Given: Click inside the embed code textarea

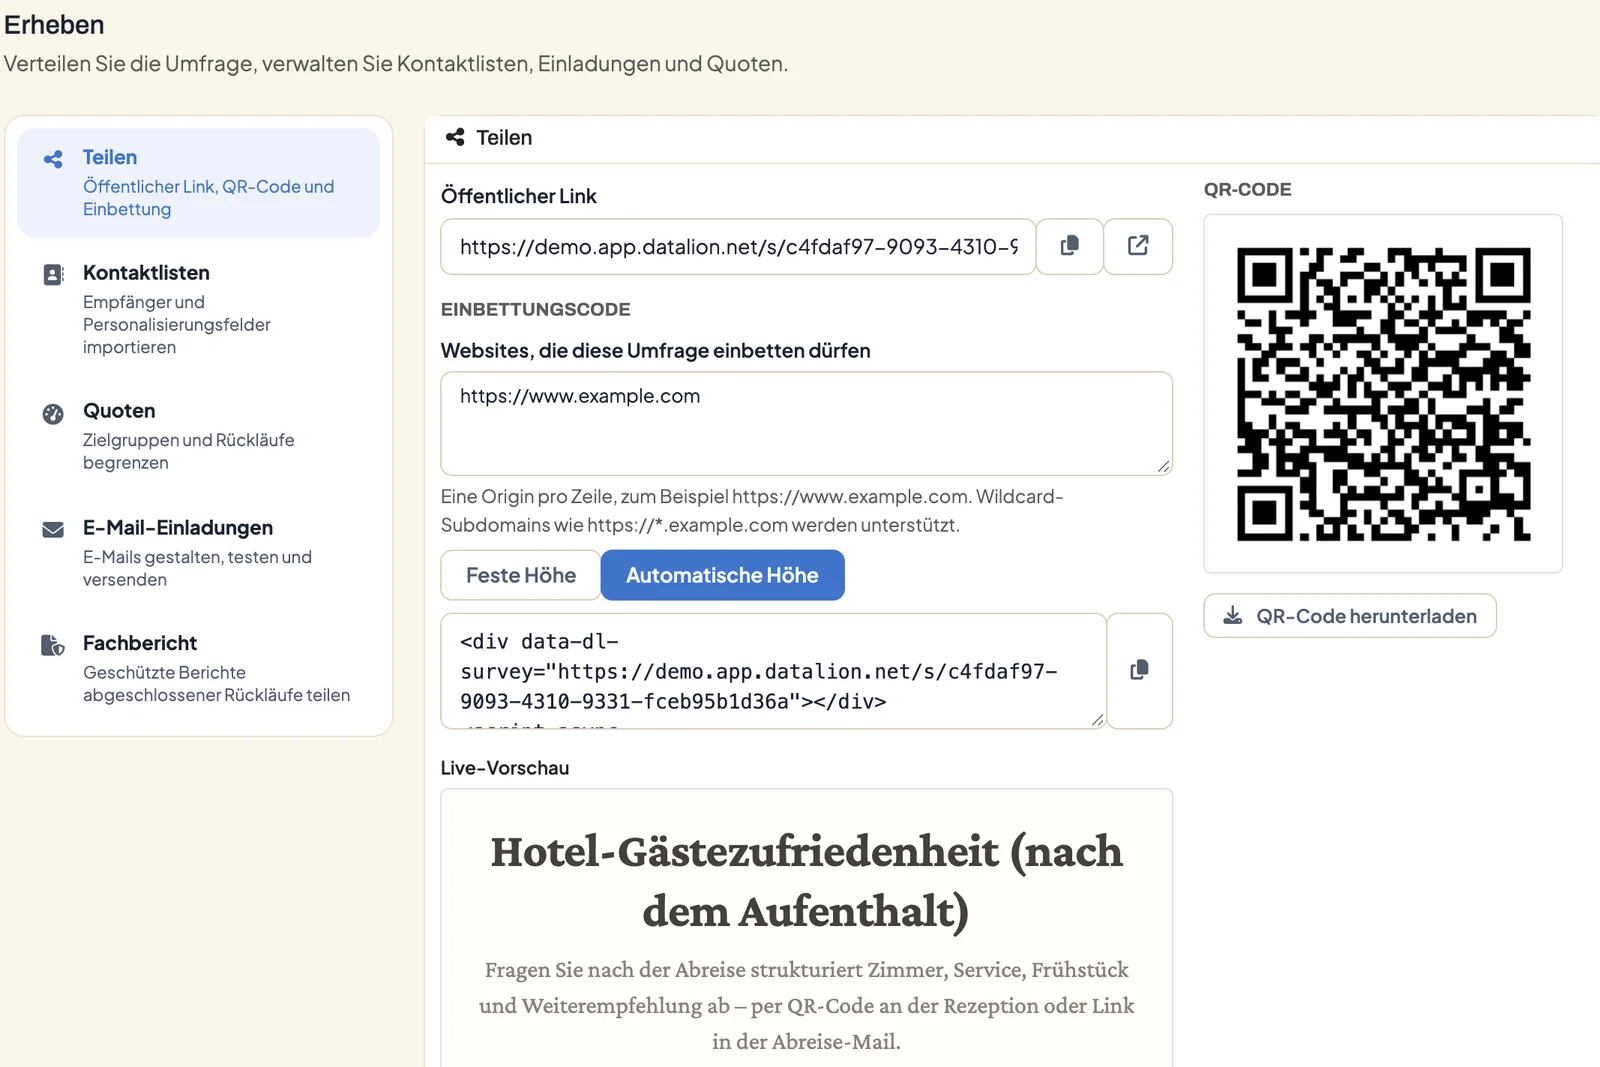Looking at the screenshot, I should 773,670.
